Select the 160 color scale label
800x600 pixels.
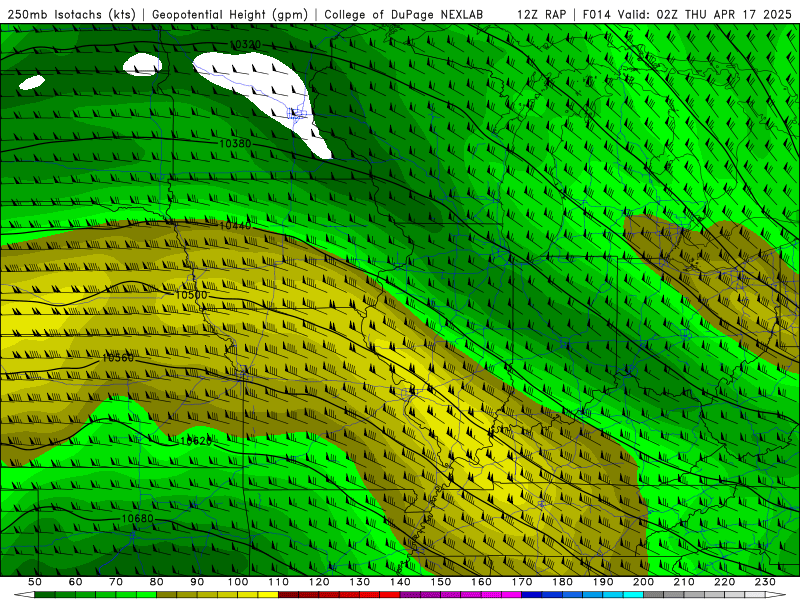click(x=481, y=582)
